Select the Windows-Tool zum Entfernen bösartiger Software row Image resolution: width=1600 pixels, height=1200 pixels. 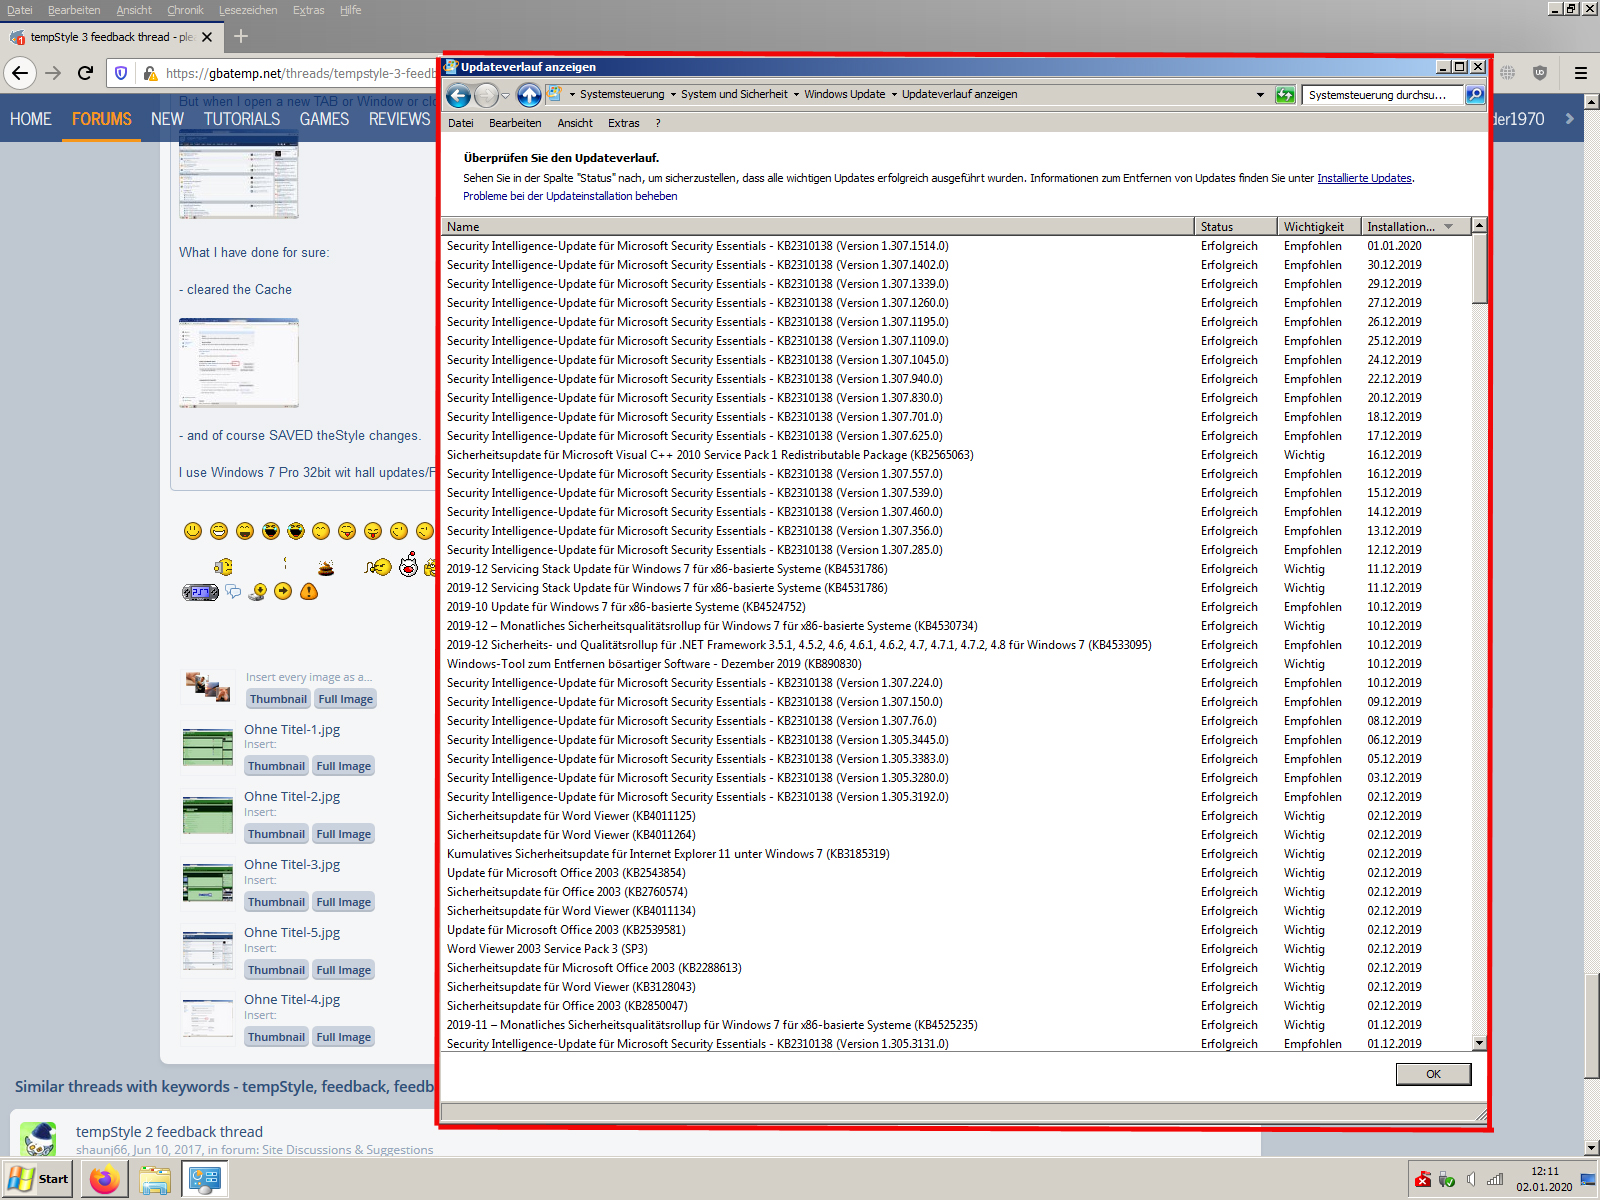(957, 664)
